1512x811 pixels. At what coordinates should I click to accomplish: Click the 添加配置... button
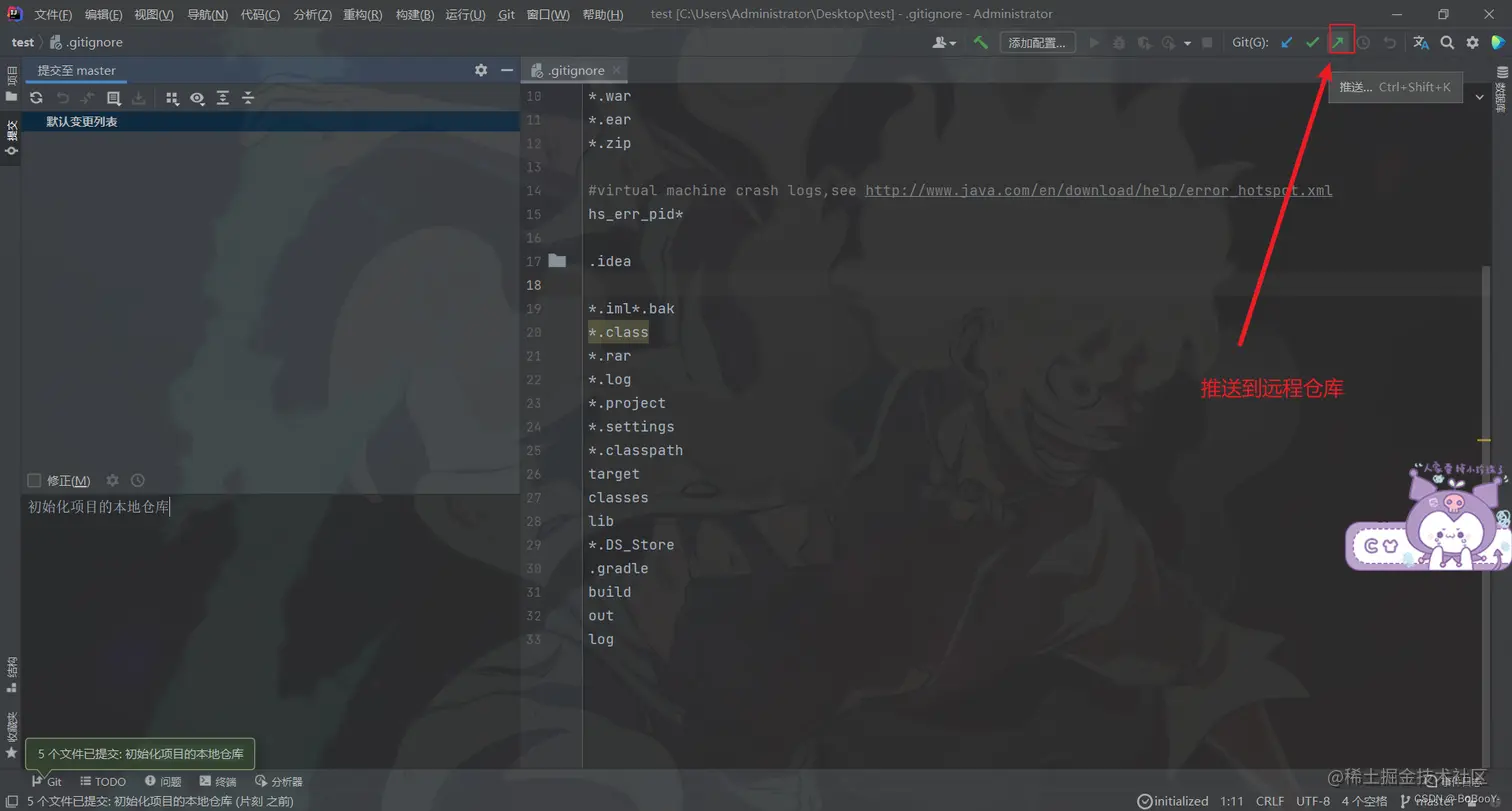point(1038,43)
